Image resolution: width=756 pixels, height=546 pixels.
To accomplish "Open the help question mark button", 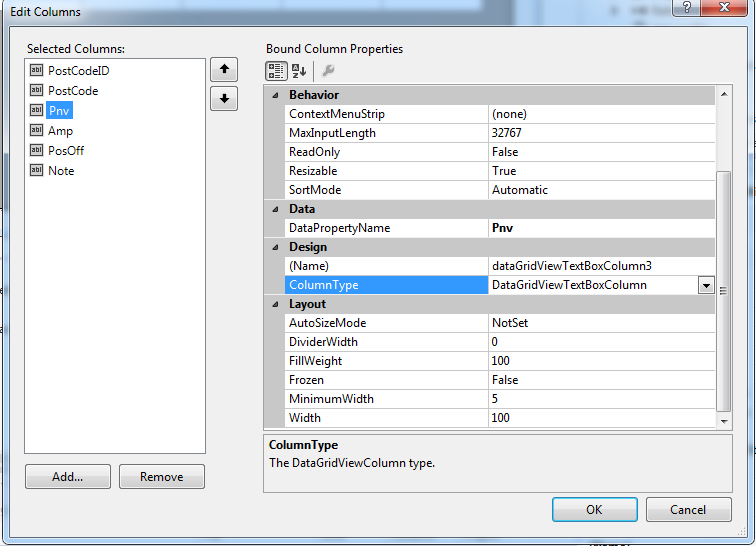I will tap(687, 7).
